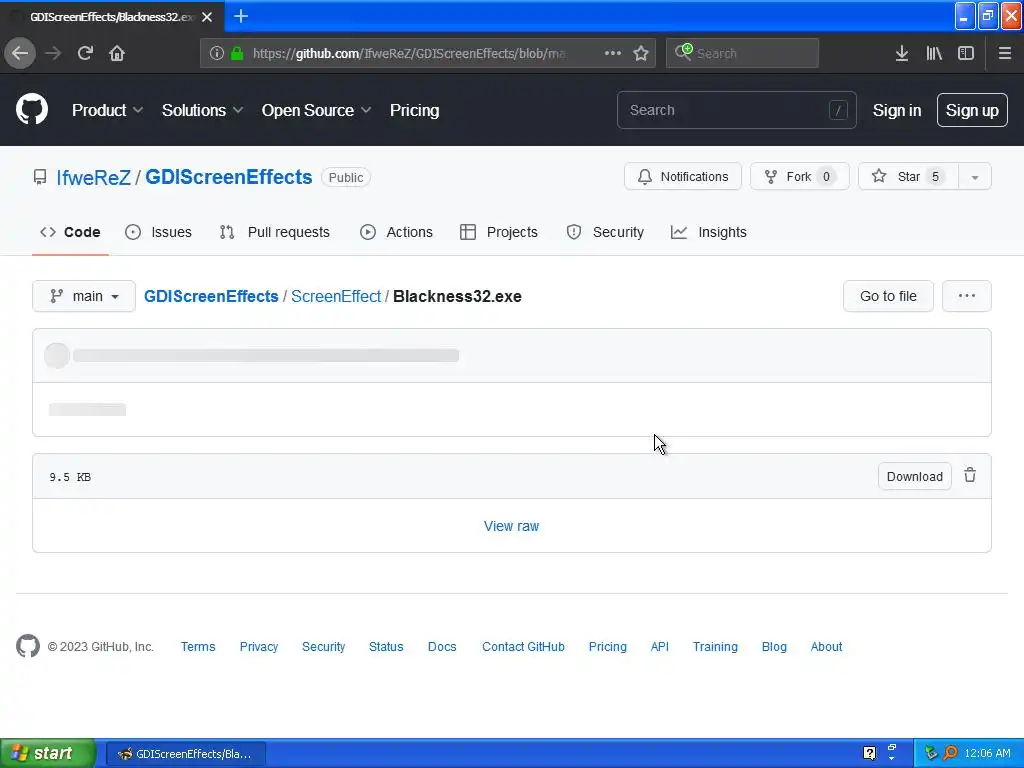Reload the page with the refresh icon
The height and width of the screenshot is (768, 1024).
coord(85,53)
